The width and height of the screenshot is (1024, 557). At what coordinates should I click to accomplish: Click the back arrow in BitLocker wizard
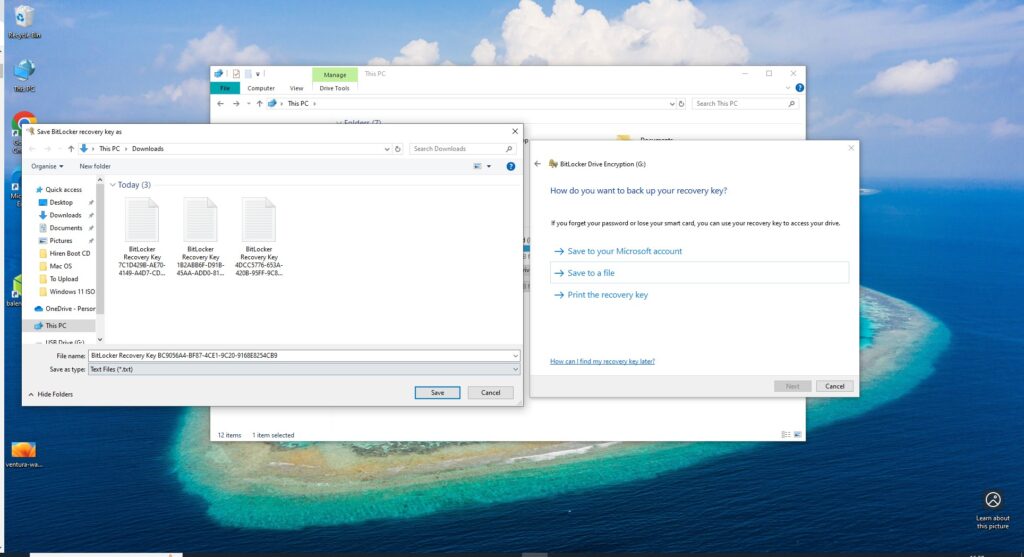537,164
